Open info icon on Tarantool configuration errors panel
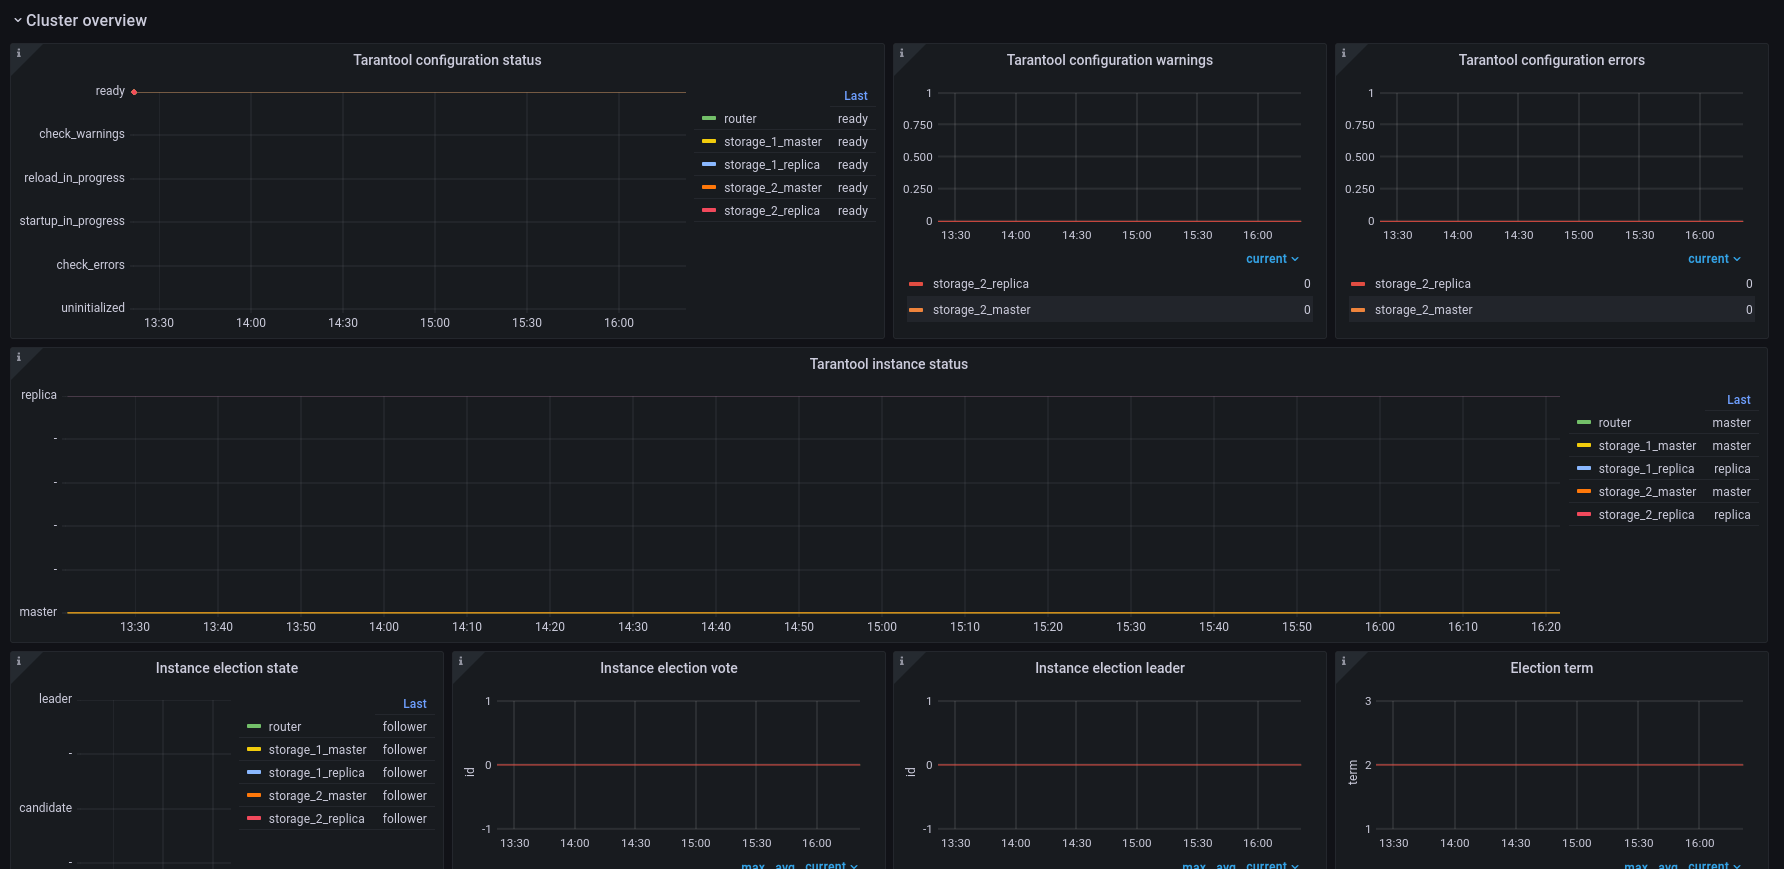Image resolution: width=1784 pixels, height=869 pixels. (1344, 53)
